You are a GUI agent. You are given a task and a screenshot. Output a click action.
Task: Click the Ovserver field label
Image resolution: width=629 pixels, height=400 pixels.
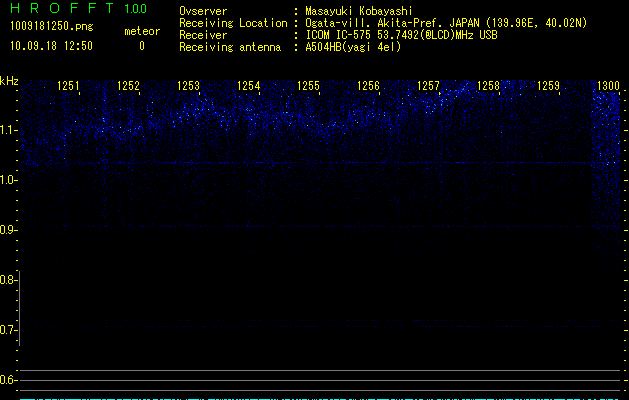pos(203,11)
